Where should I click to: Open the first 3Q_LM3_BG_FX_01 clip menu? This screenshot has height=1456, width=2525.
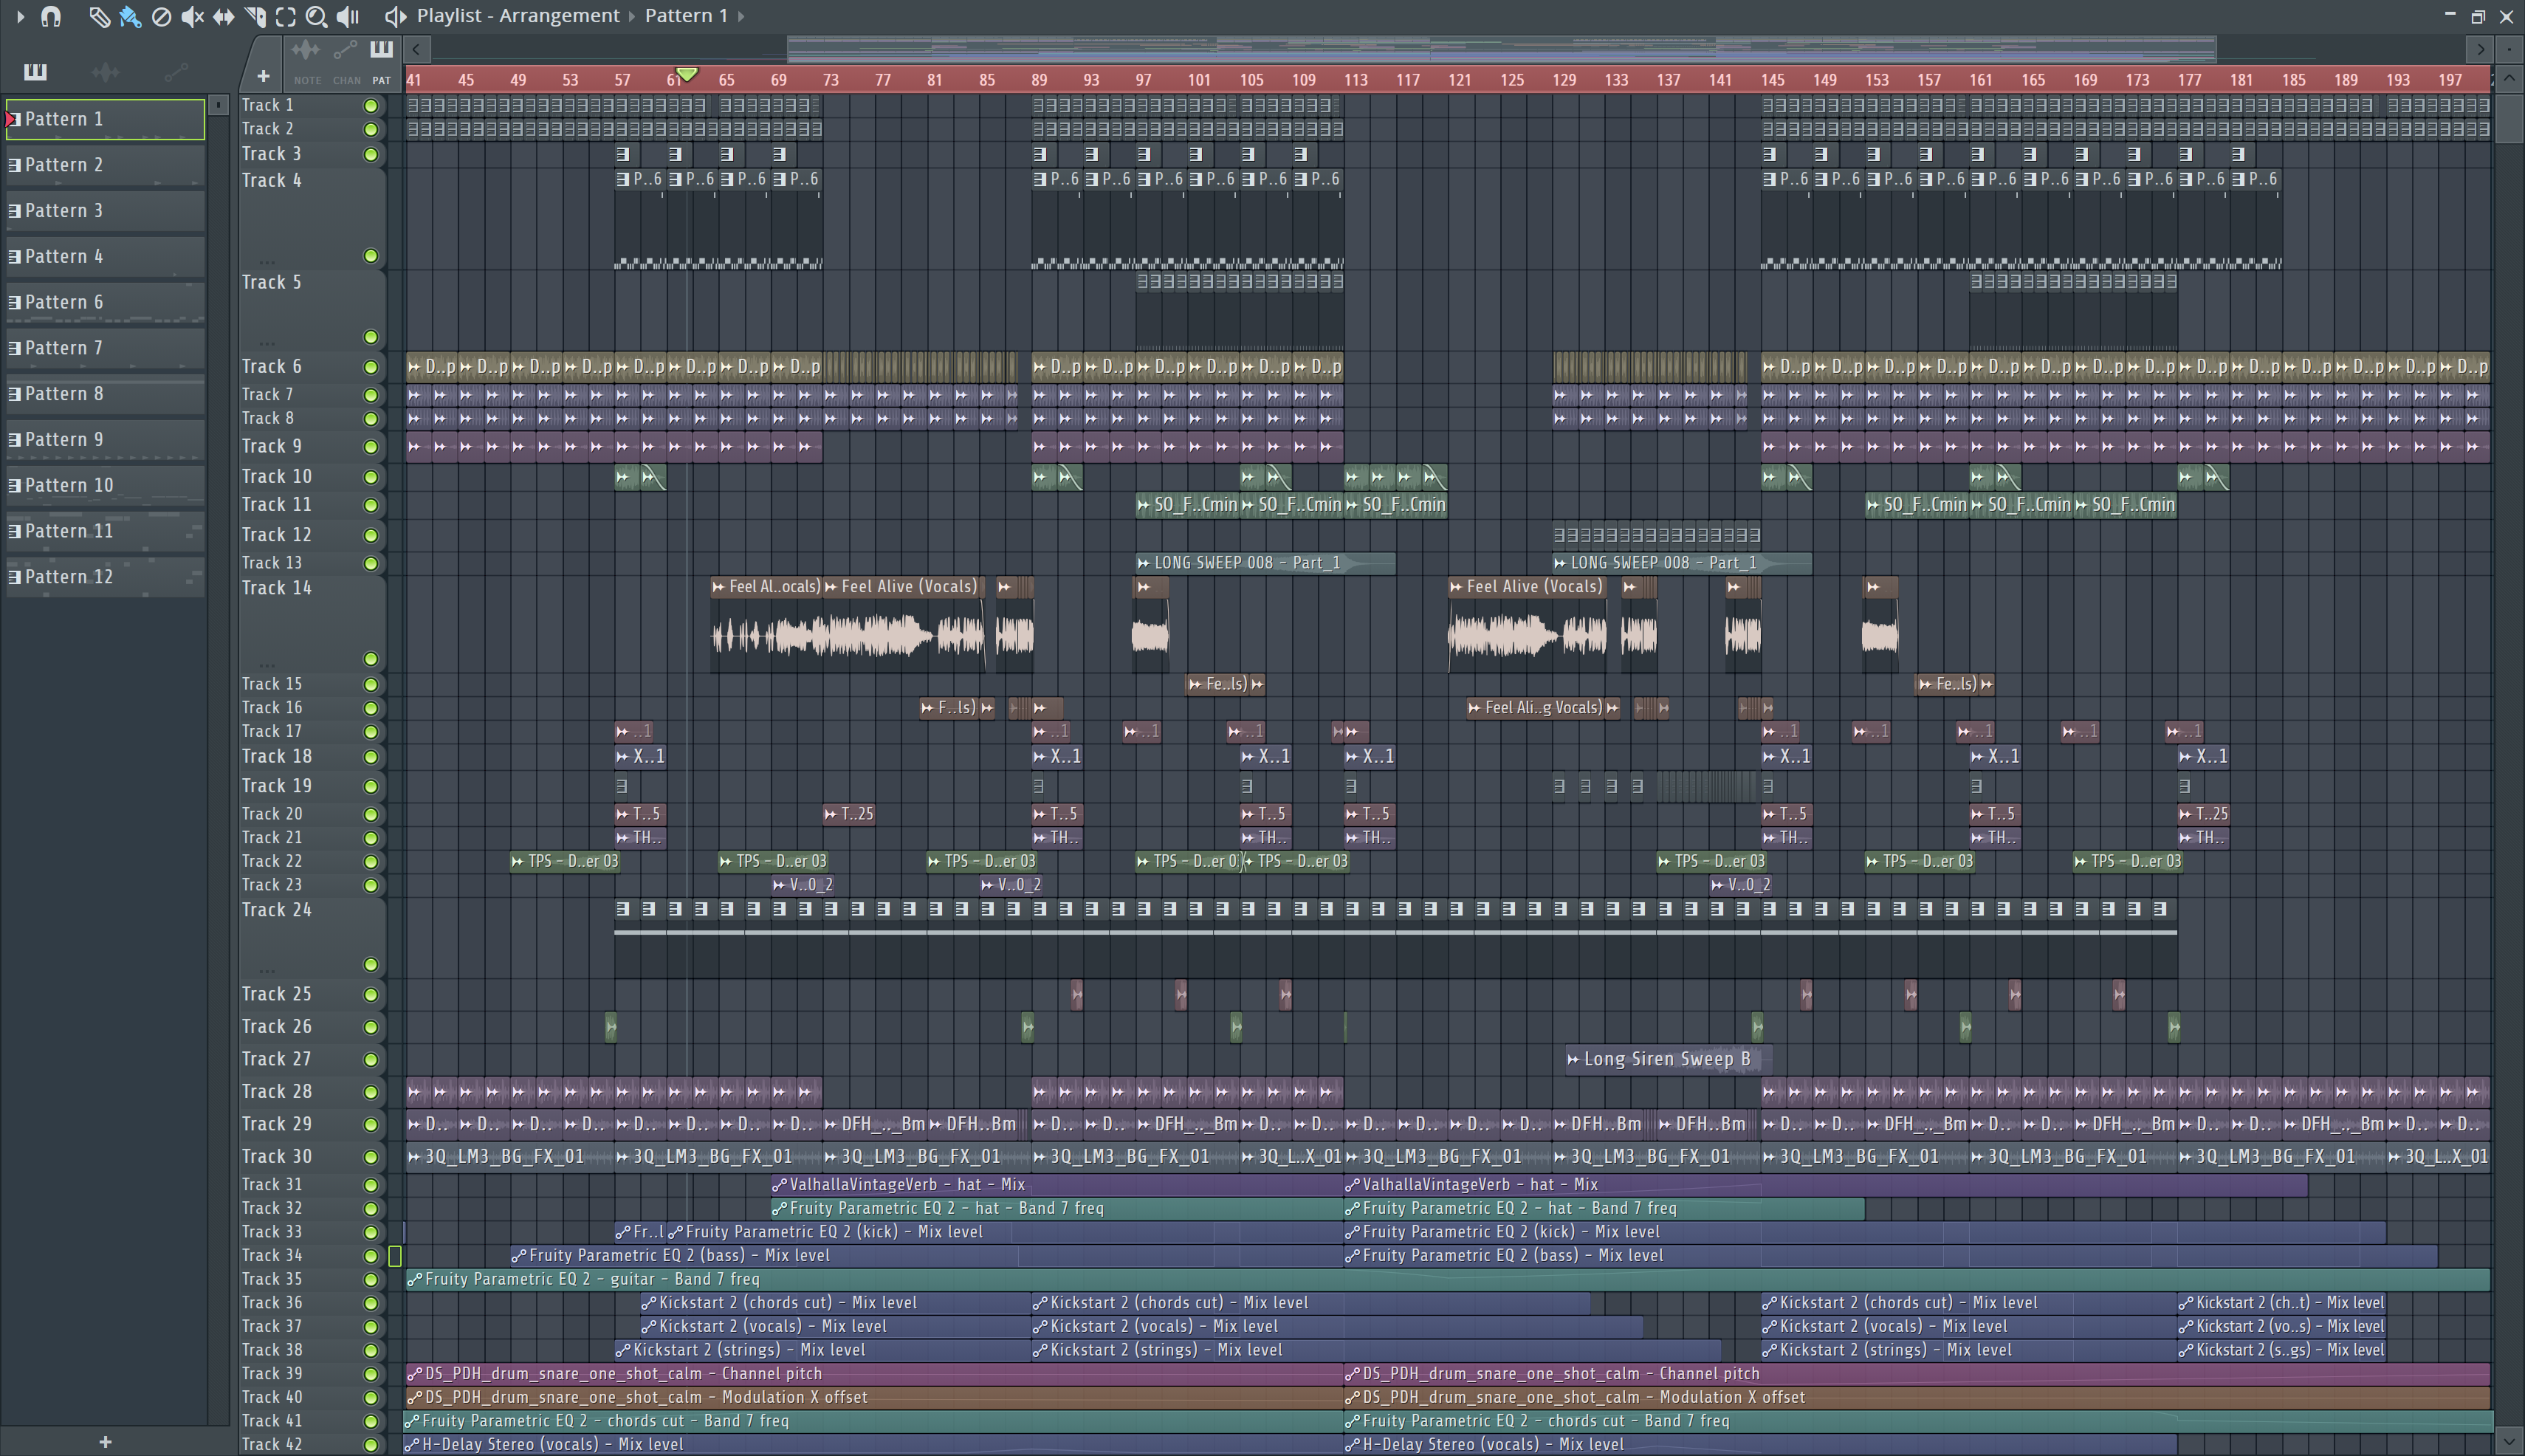click(414, 1157)
